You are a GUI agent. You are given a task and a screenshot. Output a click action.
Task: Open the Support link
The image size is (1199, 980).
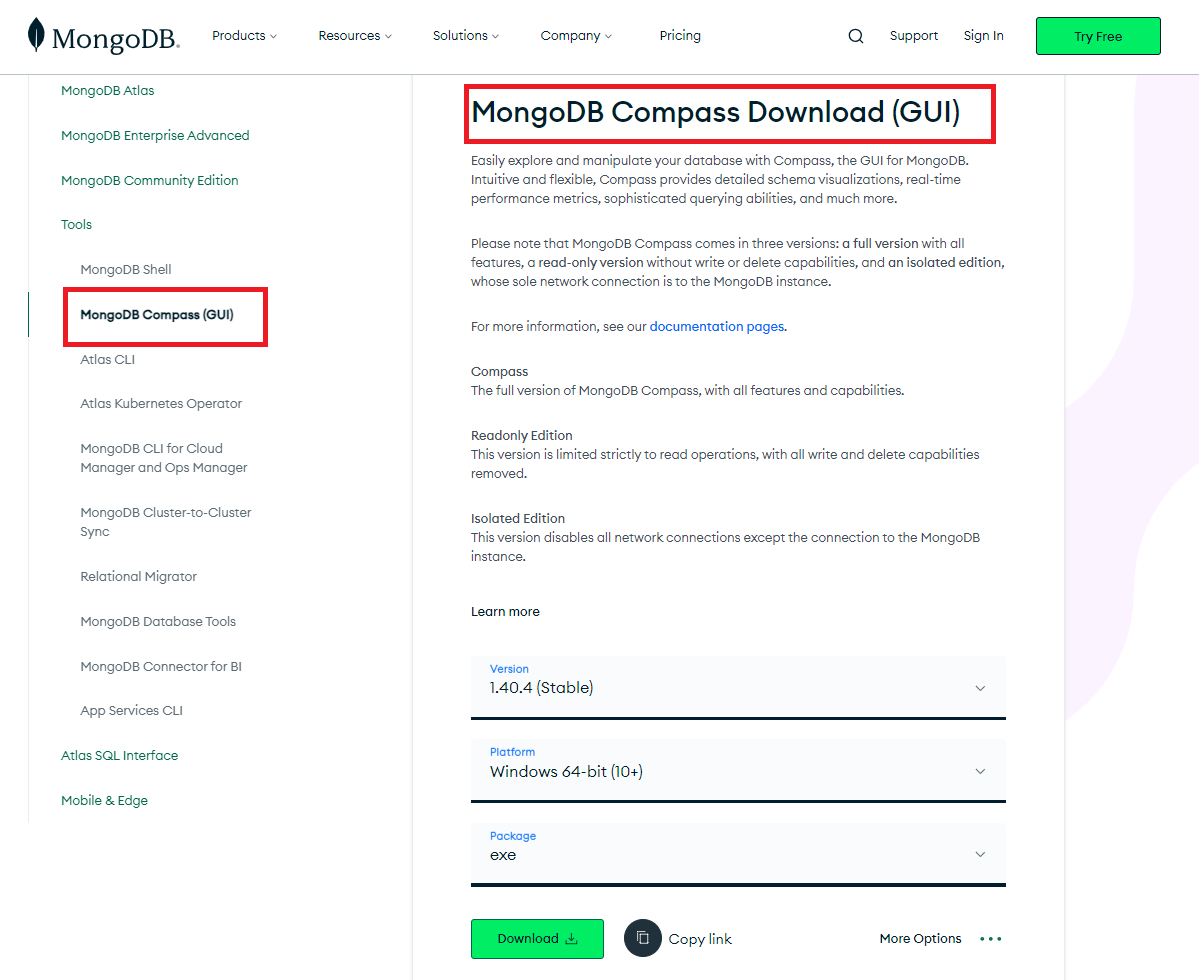tap(914, 36)
